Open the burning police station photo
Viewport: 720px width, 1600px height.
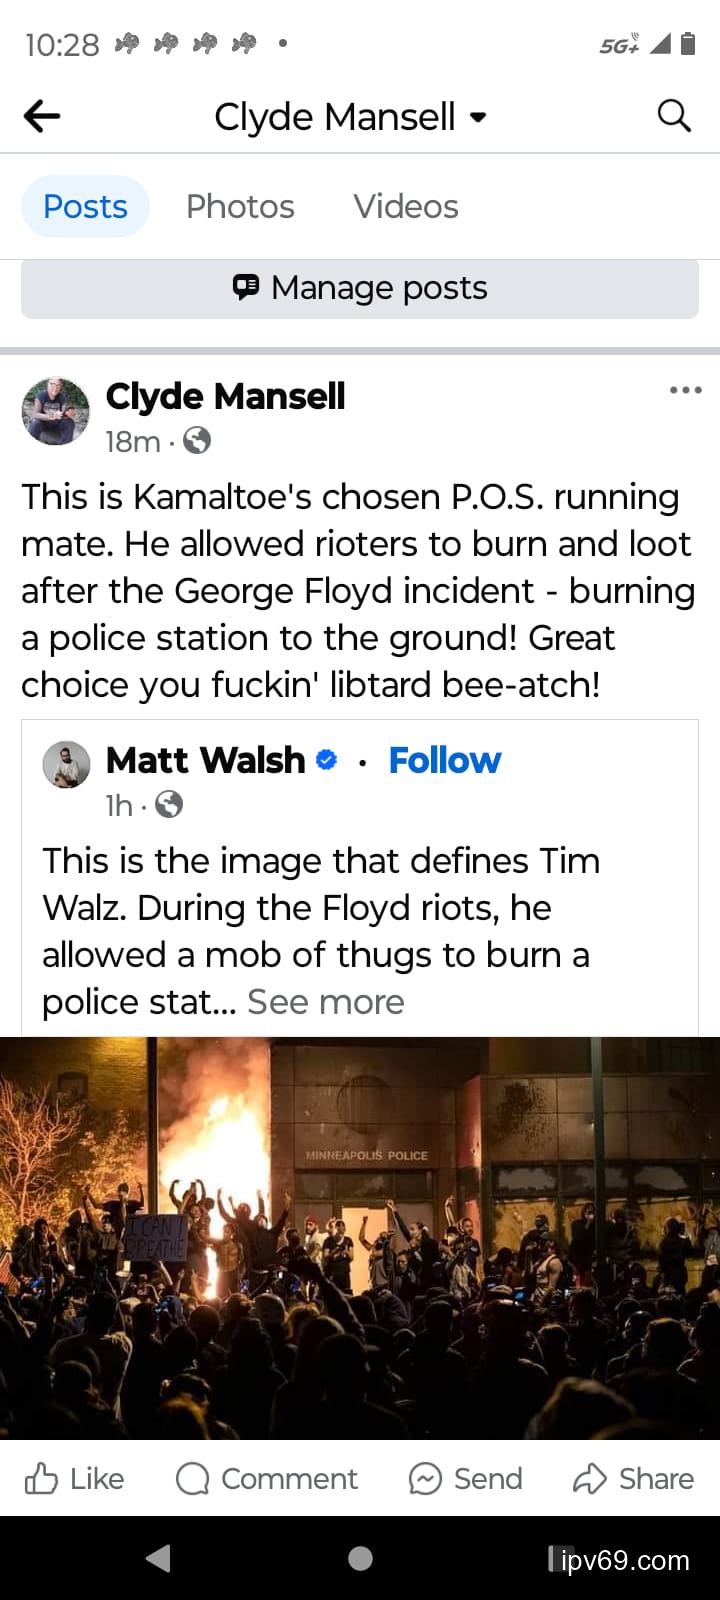pos(360,1238)
